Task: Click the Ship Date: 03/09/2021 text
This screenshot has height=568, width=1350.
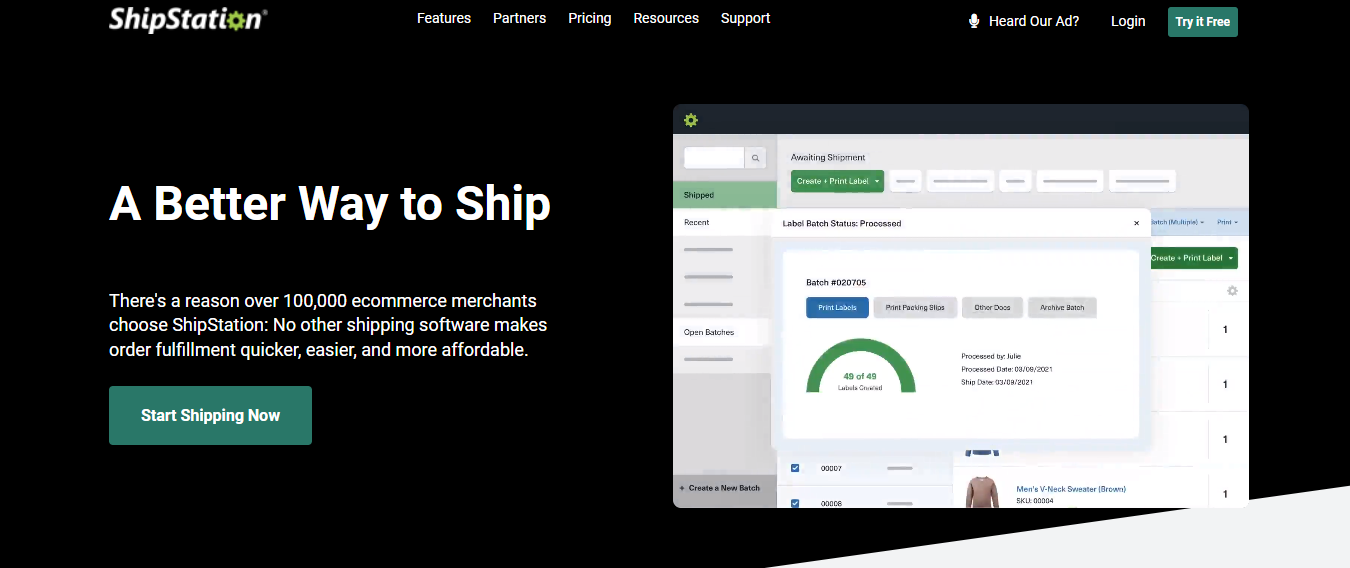Action: click(997, 382)
